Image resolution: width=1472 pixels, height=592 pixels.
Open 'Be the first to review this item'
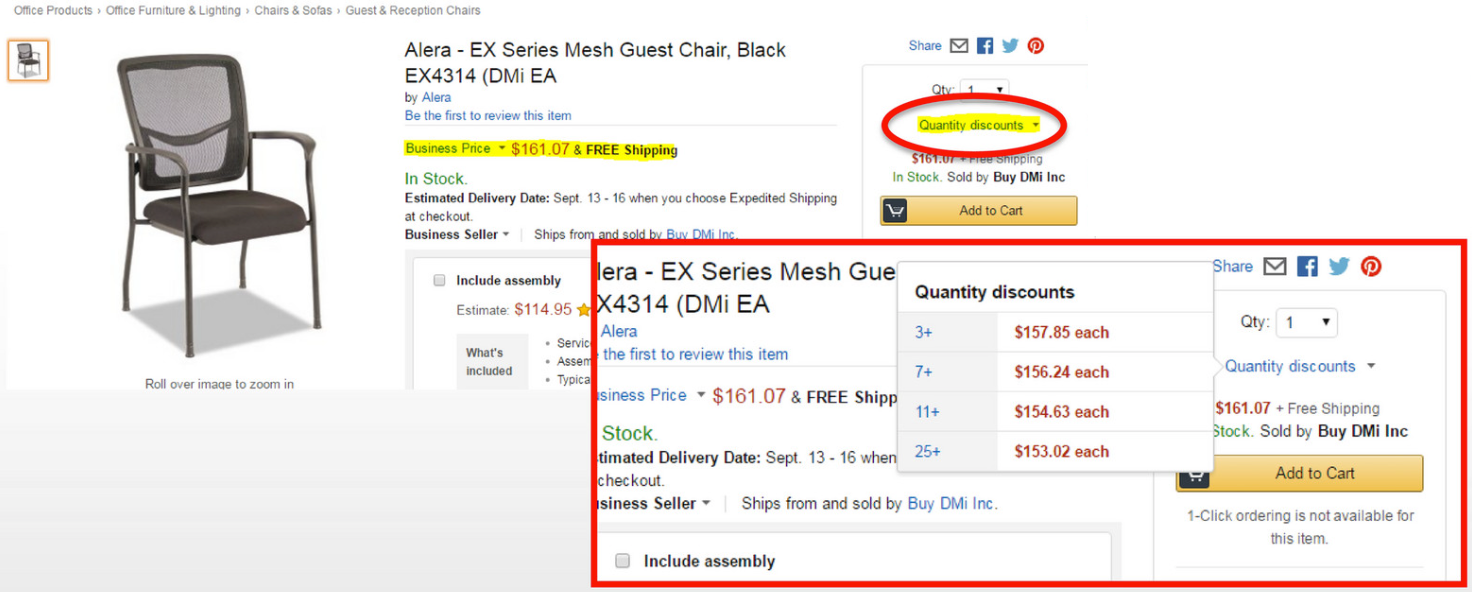coord(488,116)
